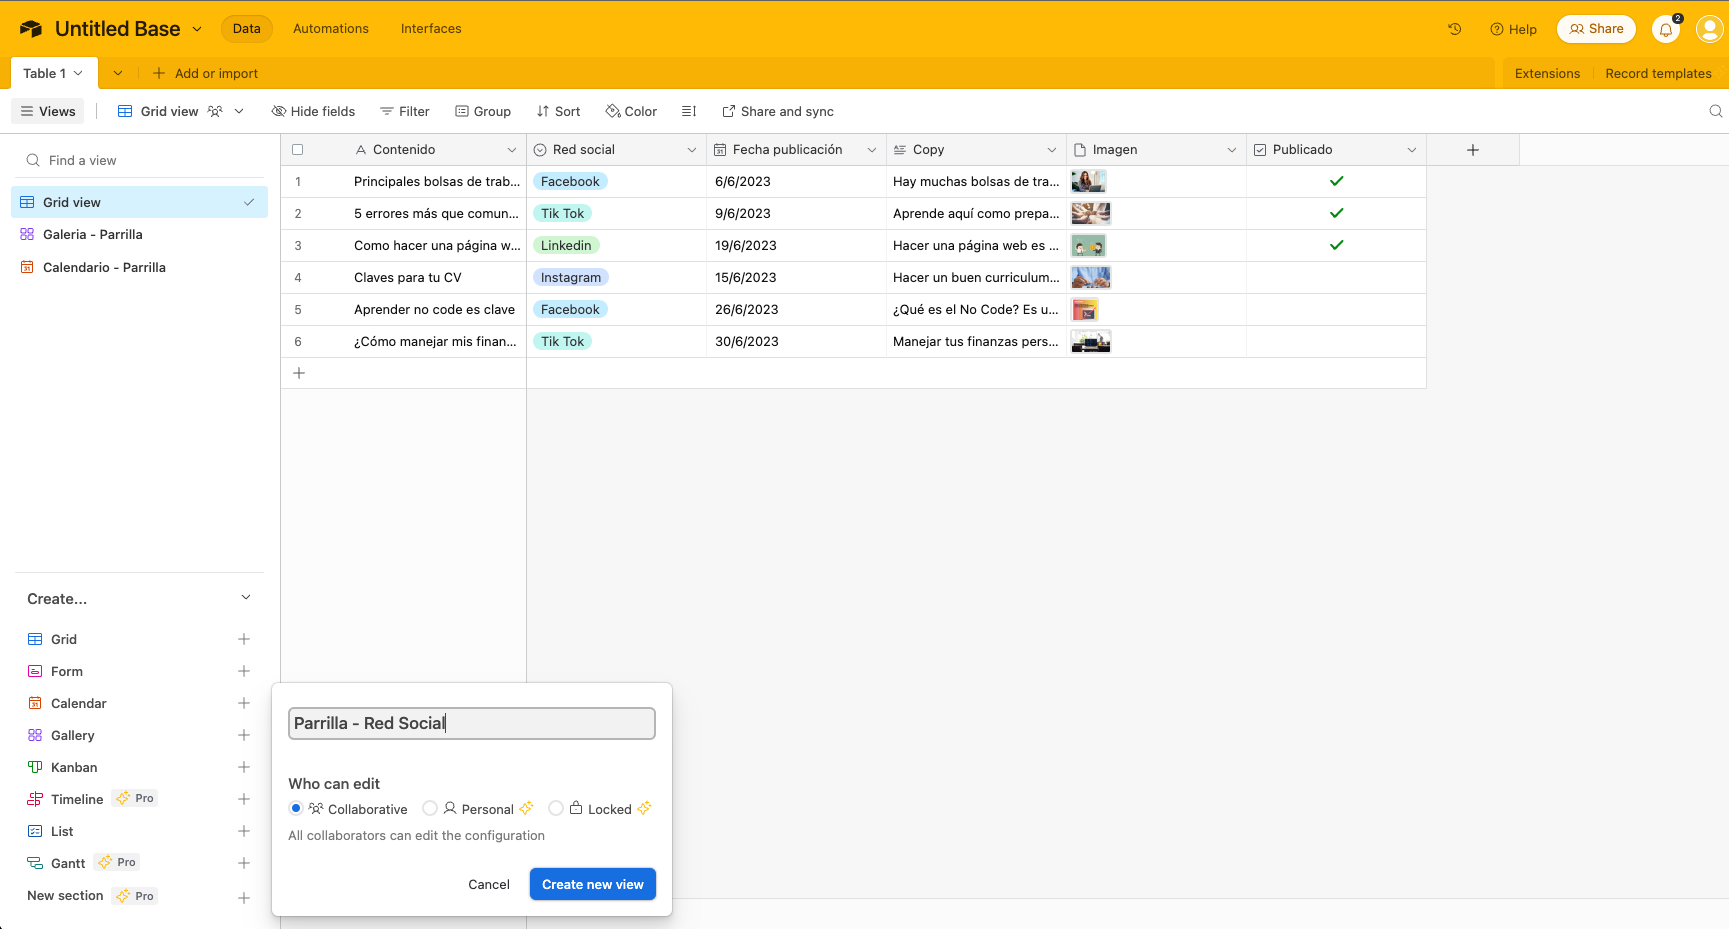
Task: Switch to the Automations tab
Action: pyautogui.click(x=330, y=29)
